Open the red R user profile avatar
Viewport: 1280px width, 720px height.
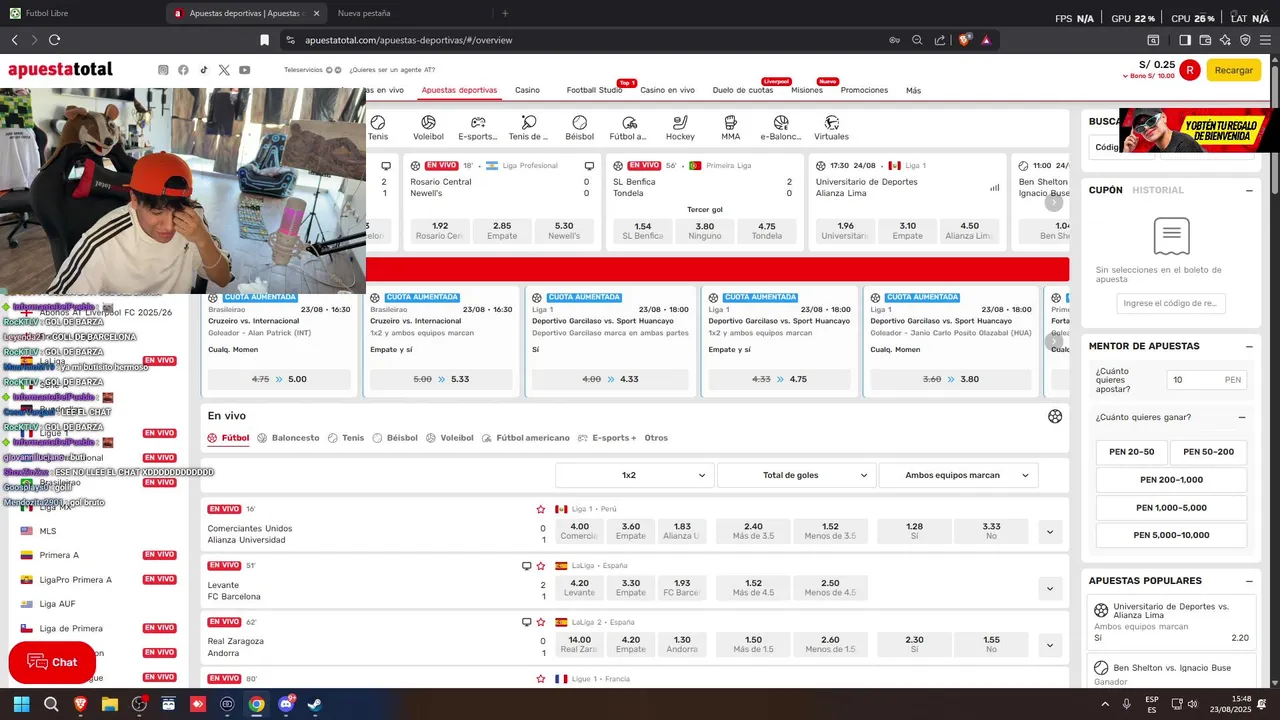click(x=1189, y=70)
